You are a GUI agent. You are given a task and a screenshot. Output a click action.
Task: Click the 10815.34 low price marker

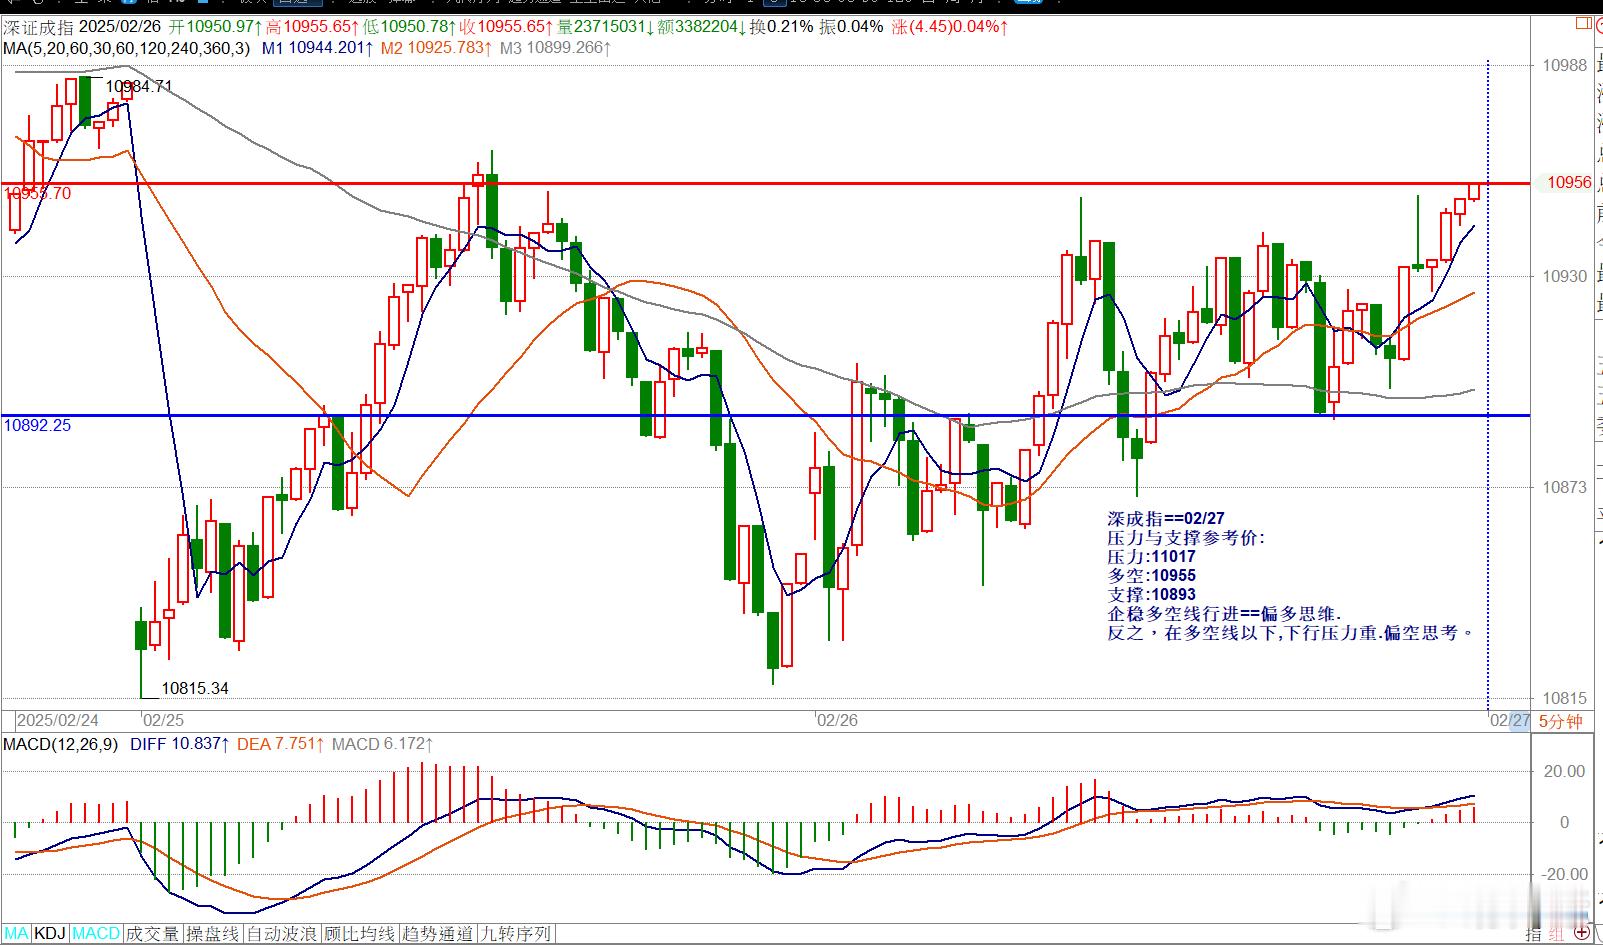coord(195,689)
